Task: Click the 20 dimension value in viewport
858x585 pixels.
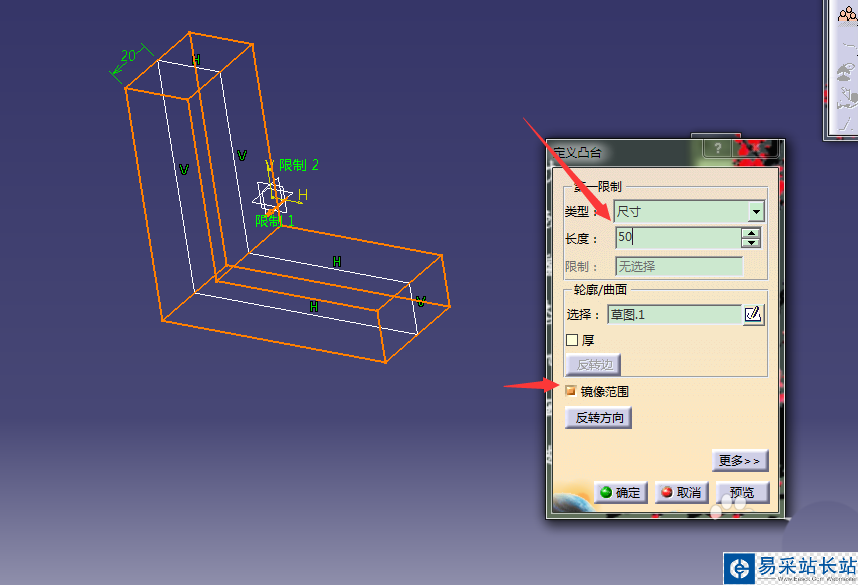Action: [128, 56]
